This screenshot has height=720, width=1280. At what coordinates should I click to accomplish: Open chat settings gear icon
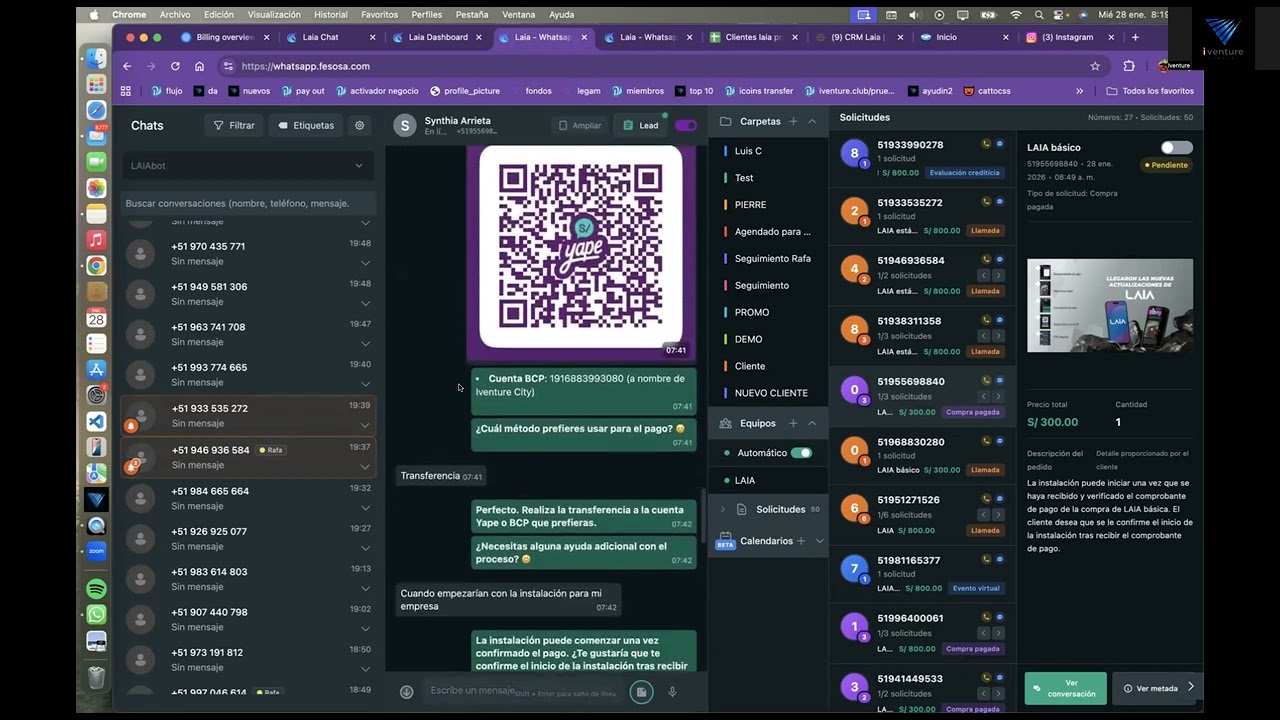coord(360,126)
